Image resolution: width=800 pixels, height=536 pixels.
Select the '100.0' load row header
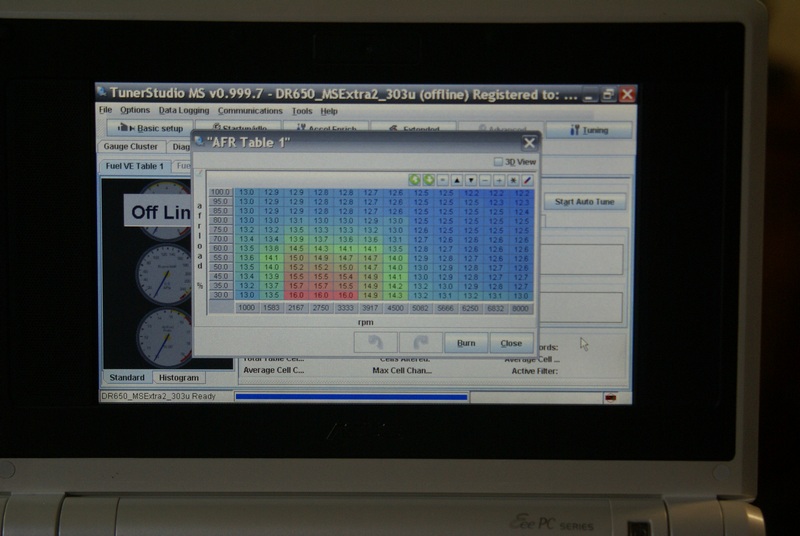tap(220, 192)
